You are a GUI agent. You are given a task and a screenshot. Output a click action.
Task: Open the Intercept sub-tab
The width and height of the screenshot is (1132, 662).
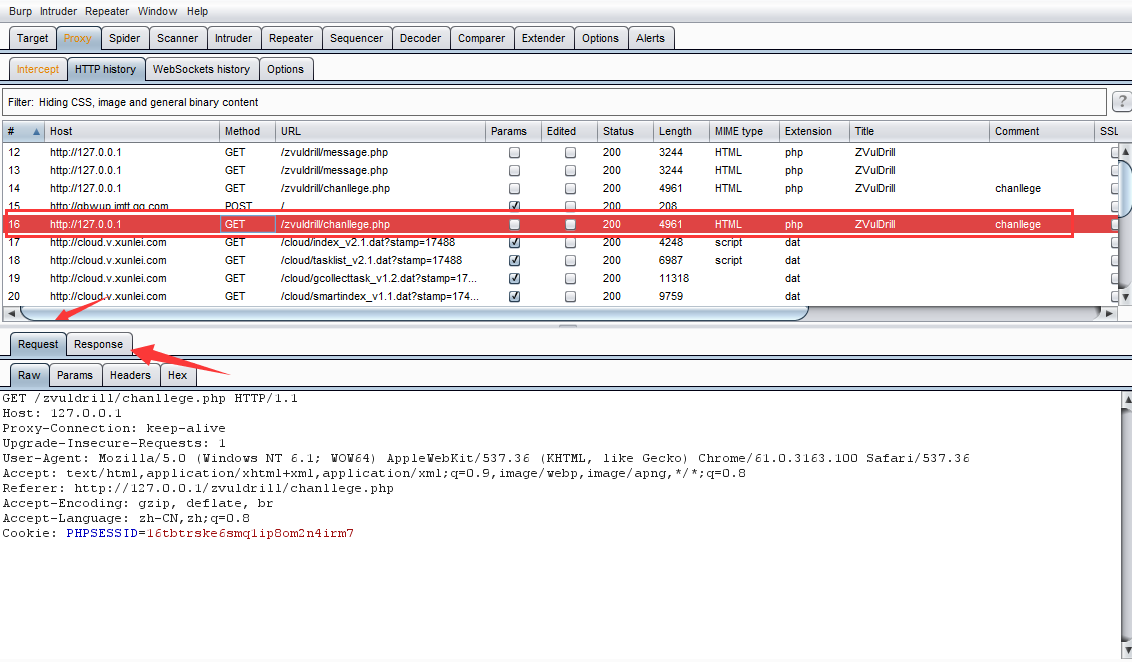pos(38,69)
